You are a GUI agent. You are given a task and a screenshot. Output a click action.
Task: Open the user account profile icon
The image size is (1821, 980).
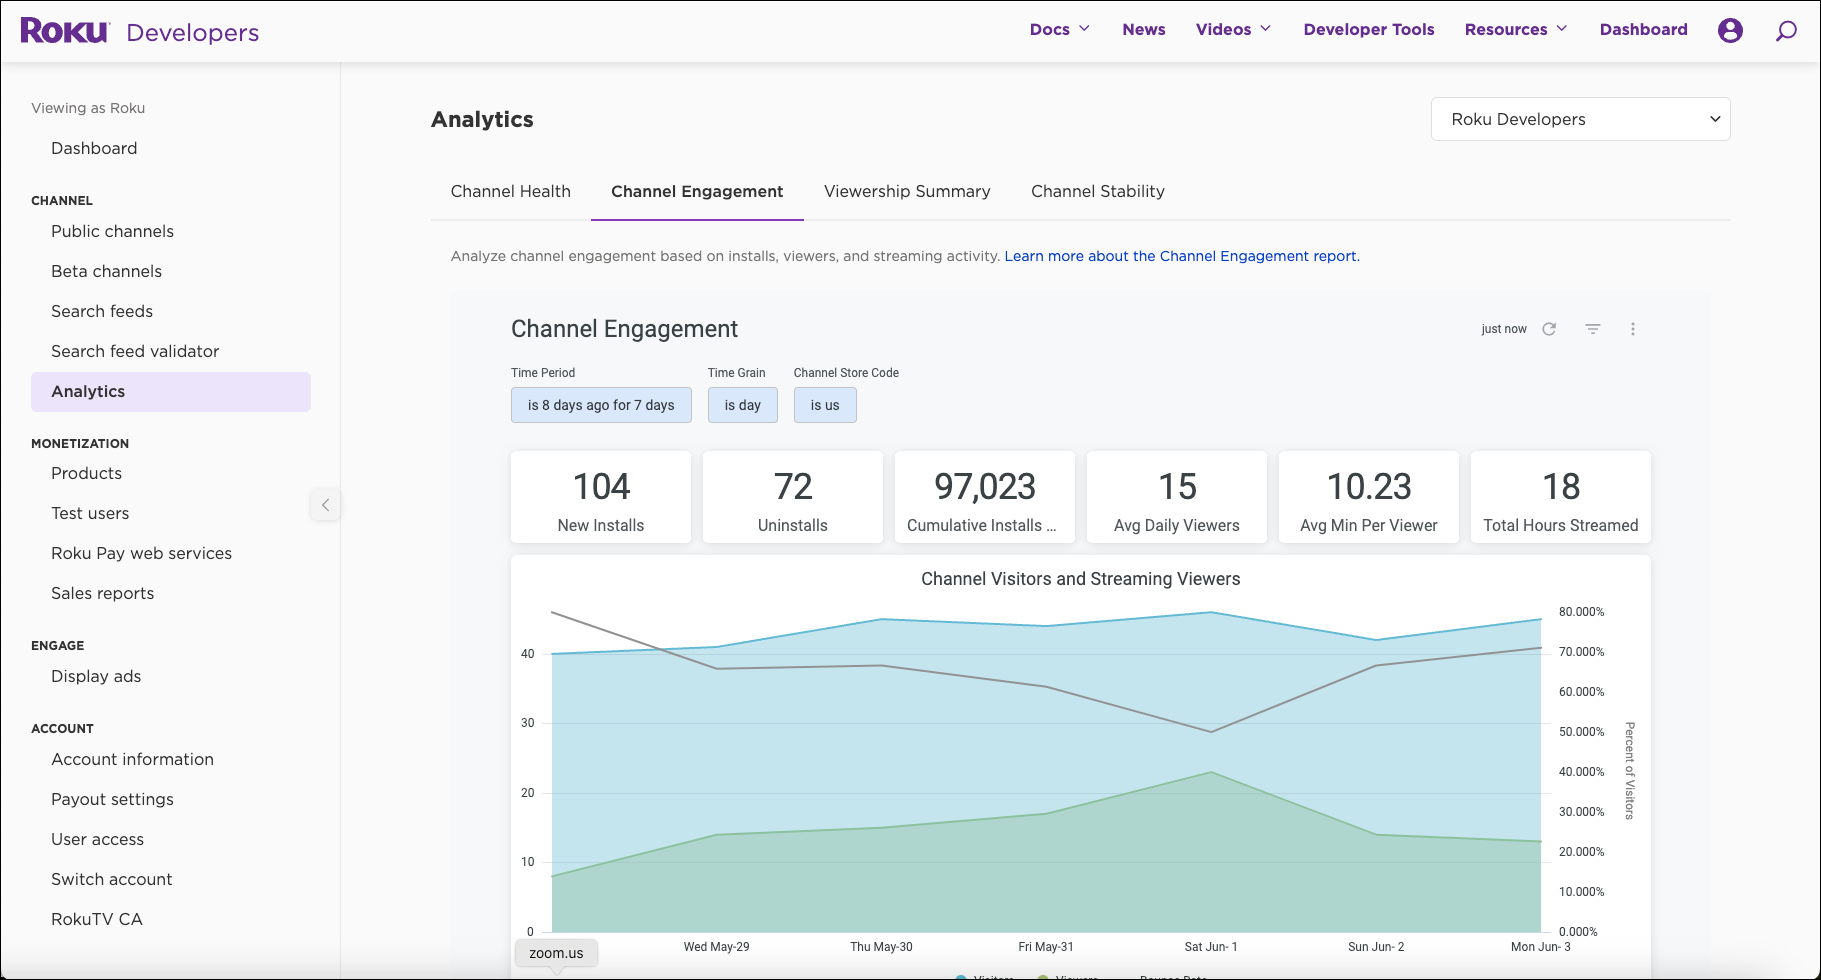coord(1730,30)
